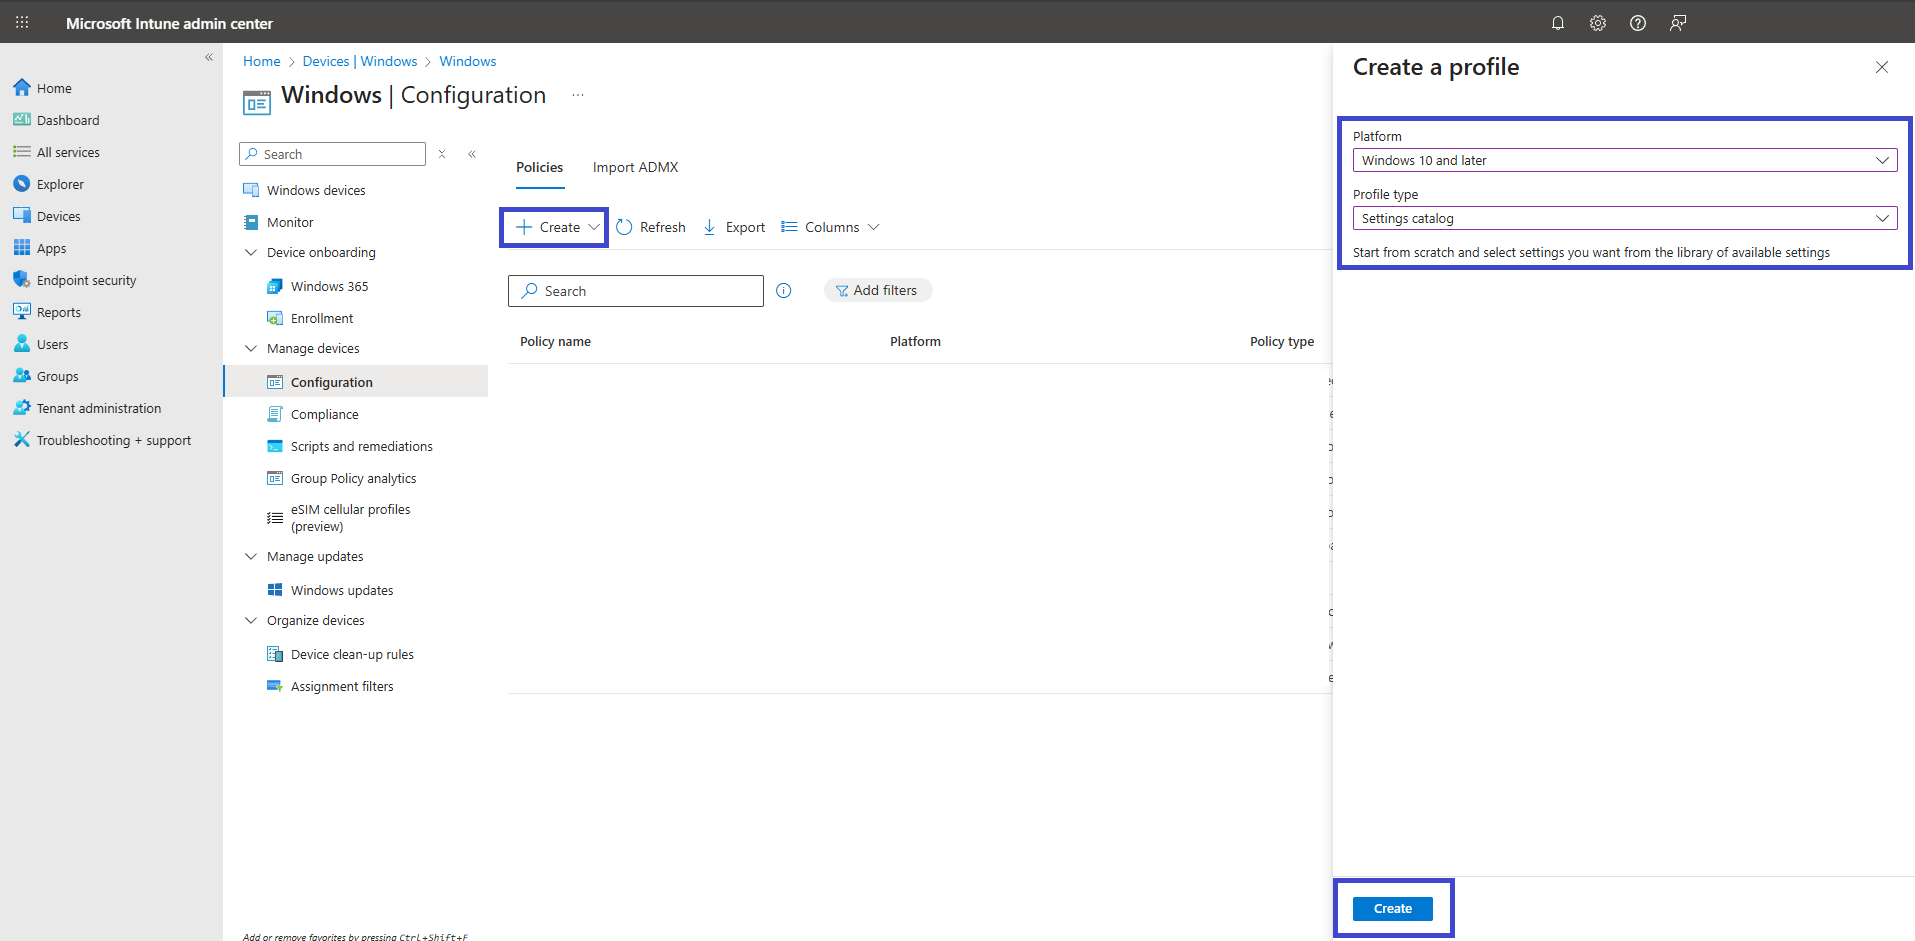Screen dimensions: 1915x941
Task: Open Group Policy analytics
Action: coord(353,477)
